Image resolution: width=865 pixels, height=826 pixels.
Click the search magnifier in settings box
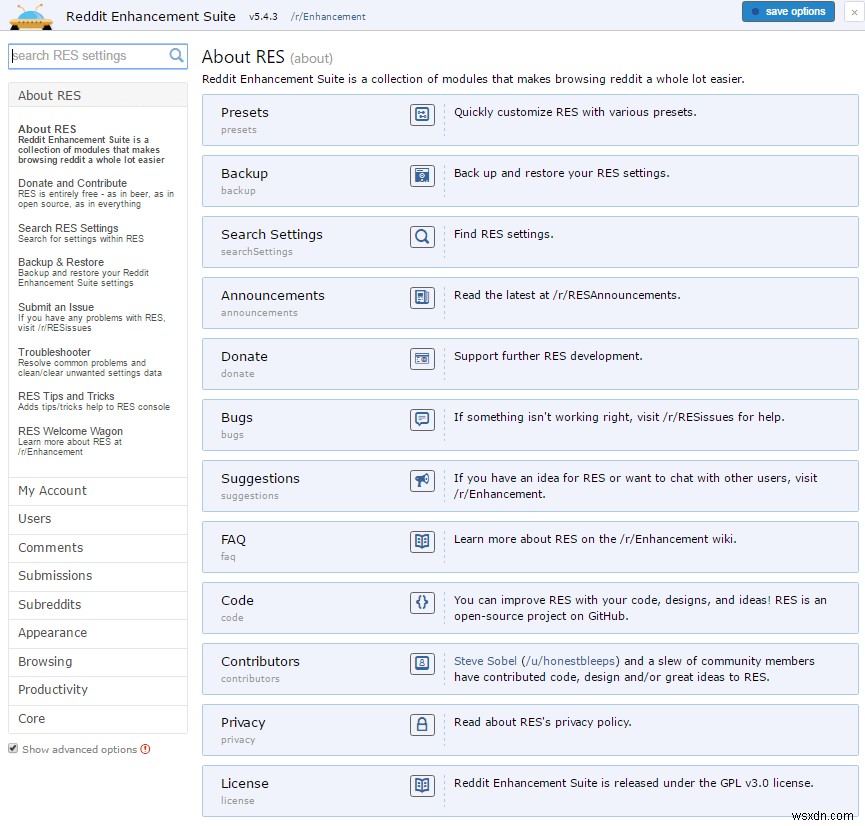(x=176, y=55)
